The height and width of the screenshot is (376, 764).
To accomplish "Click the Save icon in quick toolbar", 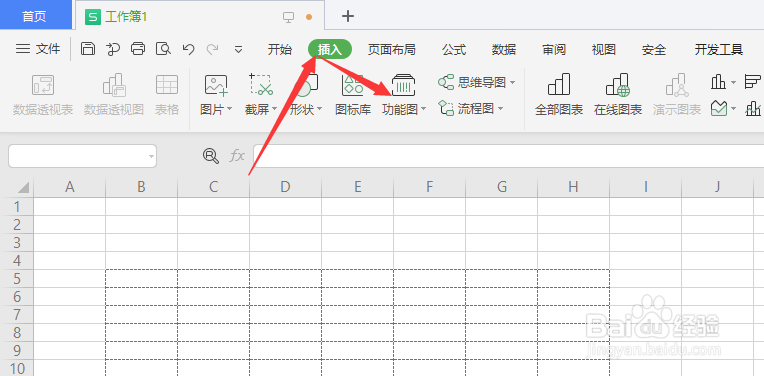I will [x=88, y=49].
